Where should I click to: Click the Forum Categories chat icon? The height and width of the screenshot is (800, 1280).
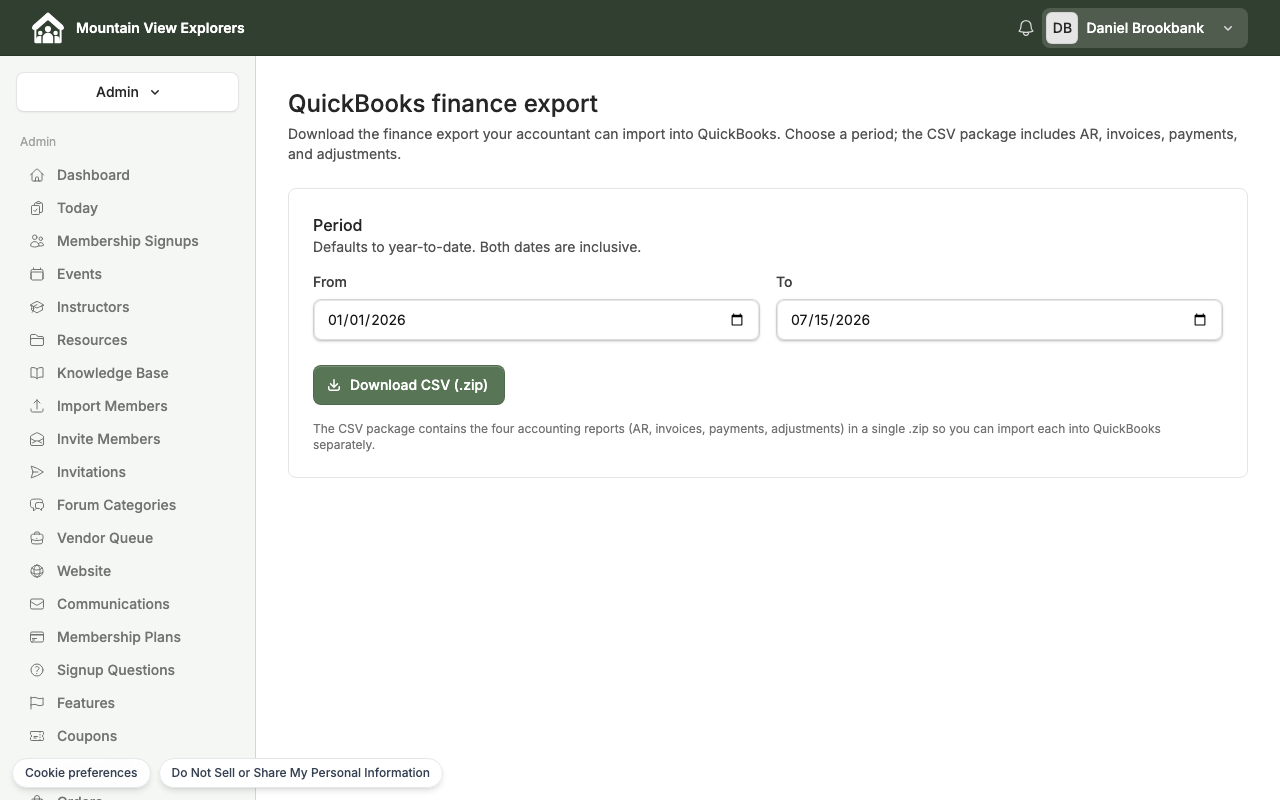click(x=37, y=505)
